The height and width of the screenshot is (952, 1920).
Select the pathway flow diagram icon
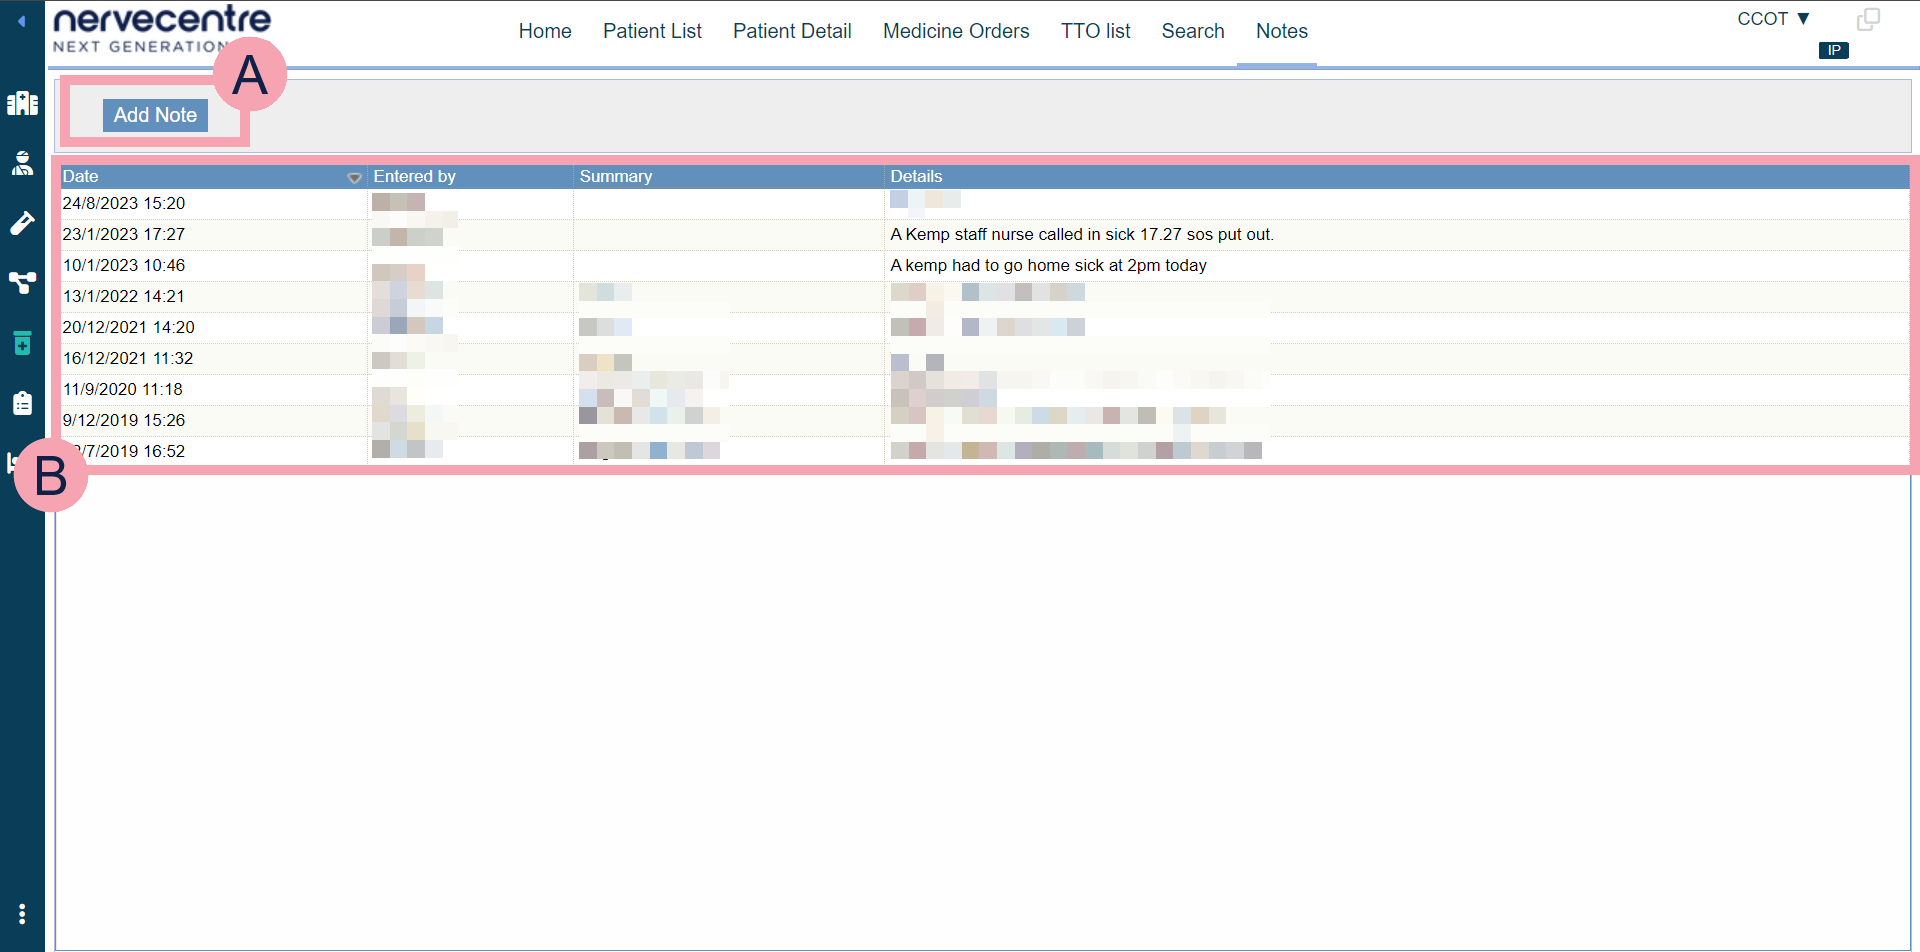tap(22, 283)
